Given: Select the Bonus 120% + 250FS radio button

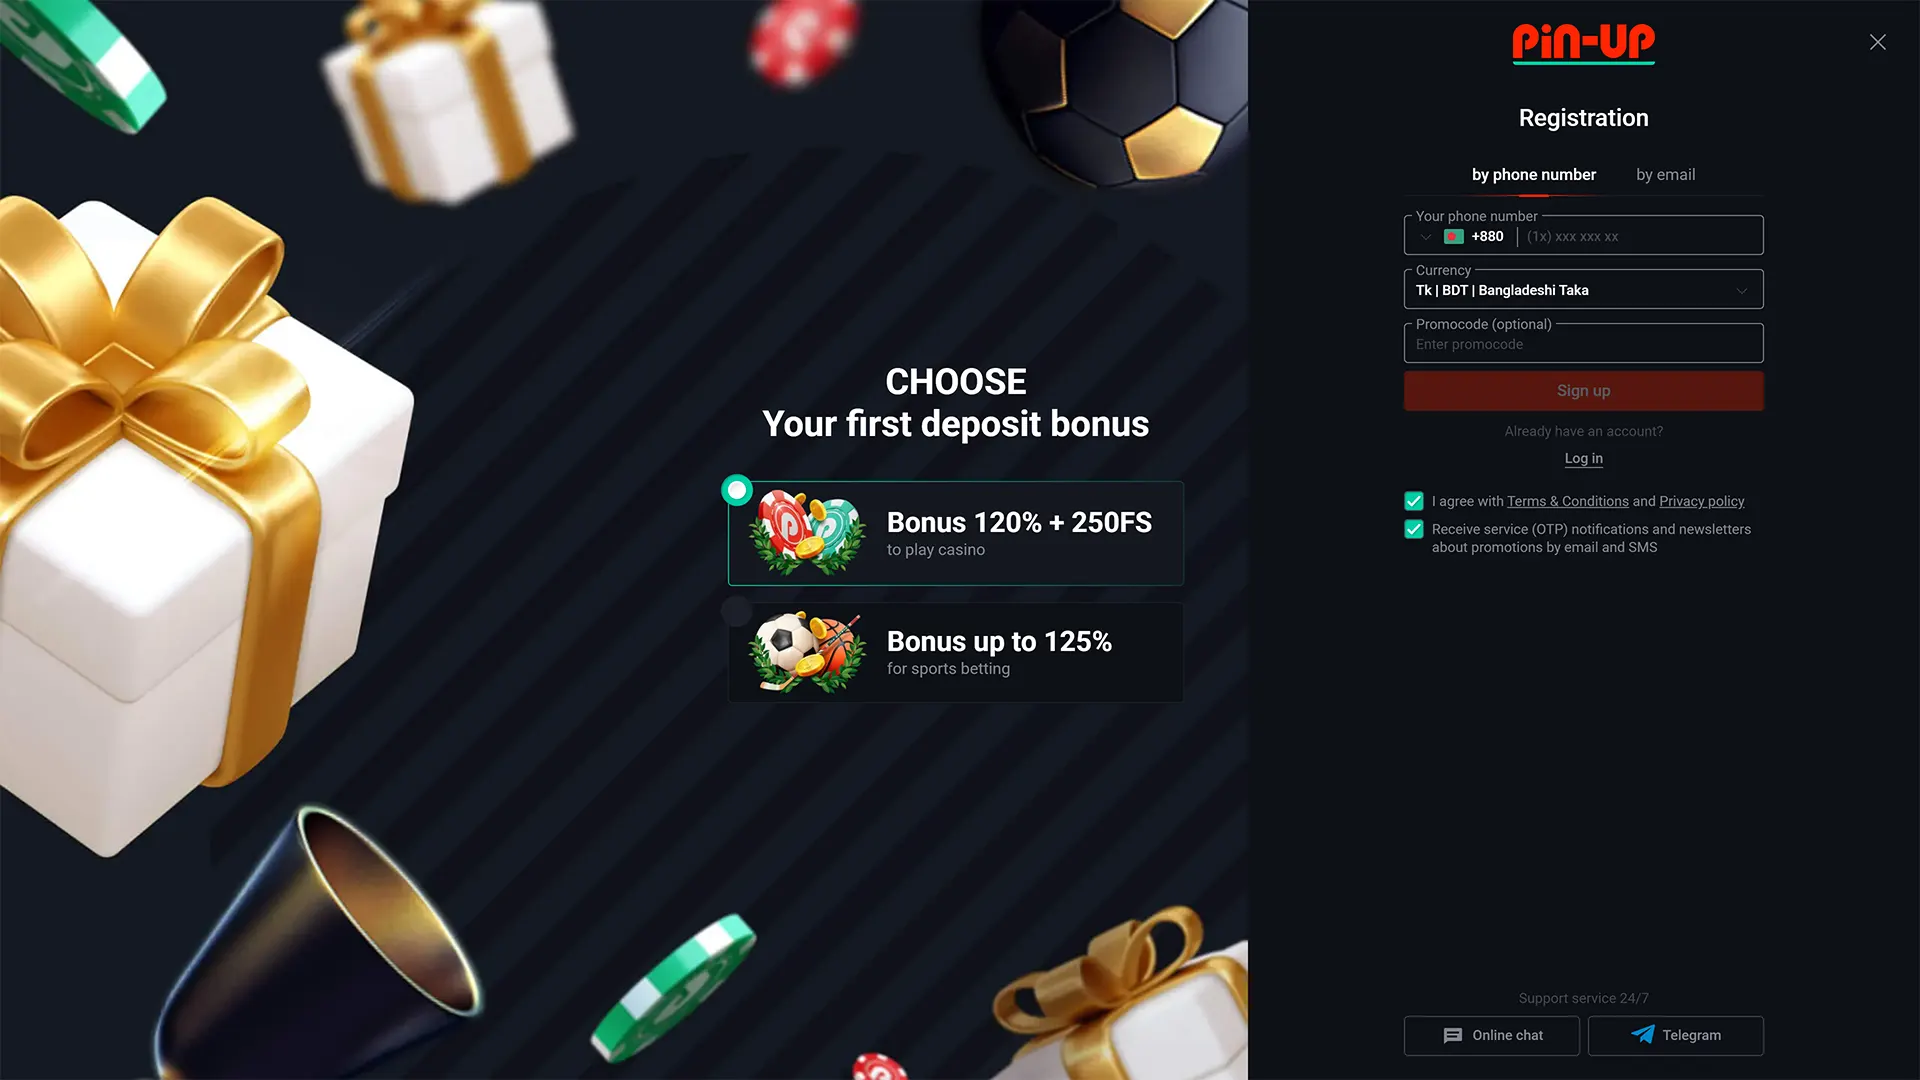Looking at the screenshot, I should coord(737,490).
